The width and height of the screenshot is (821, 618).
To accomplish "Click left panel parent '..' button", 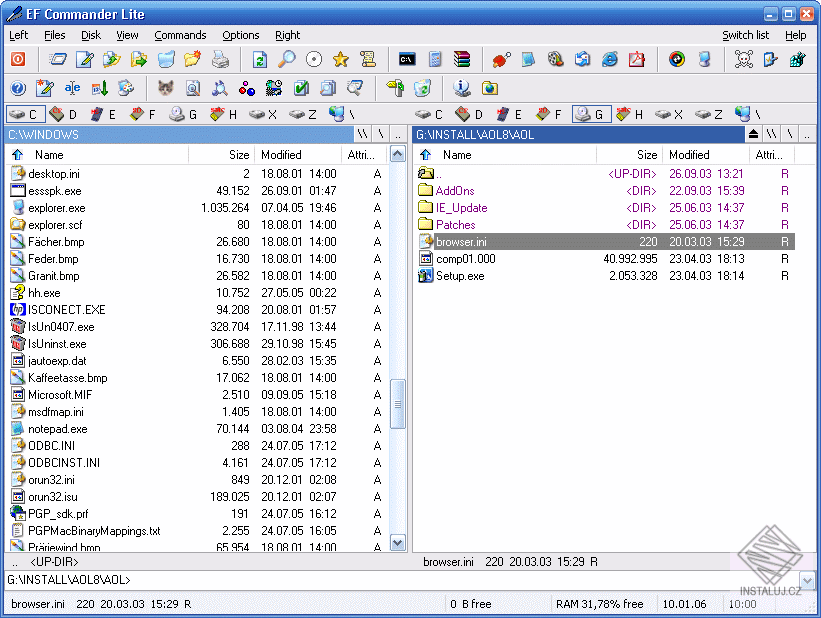I will pos(398,135).
